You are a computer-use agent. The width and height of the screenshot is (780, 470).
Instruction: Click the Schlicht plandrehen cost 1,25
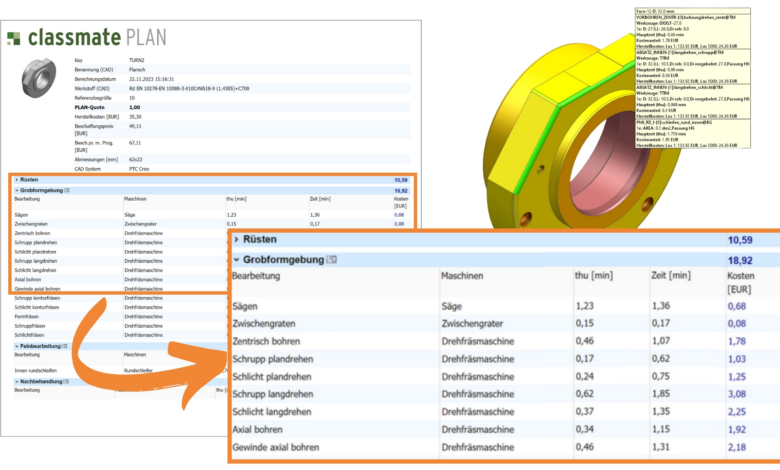click(737, 377)
